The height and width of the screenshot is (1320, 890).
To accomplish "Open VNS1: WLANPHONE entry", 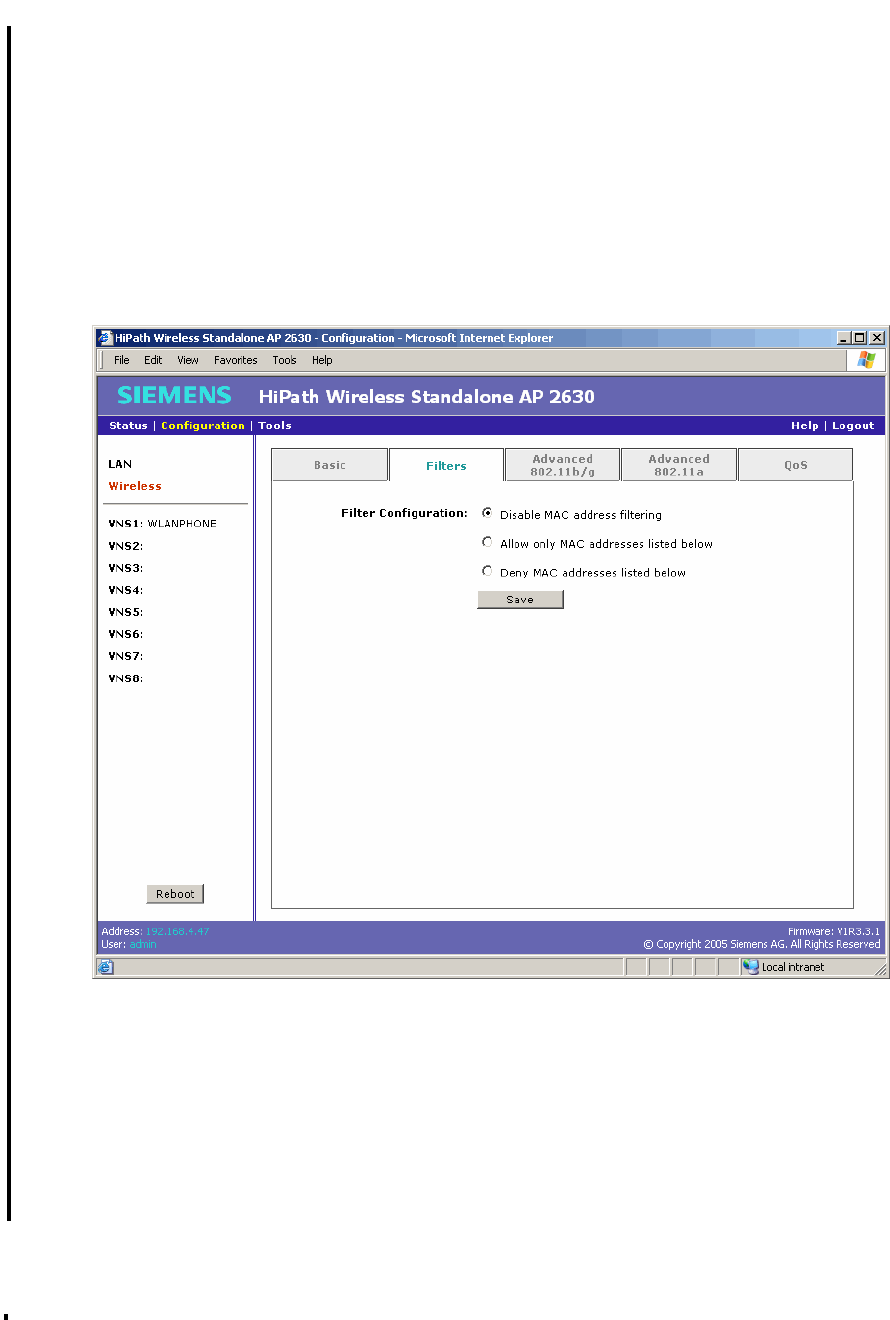I will (x=162, y=523).
